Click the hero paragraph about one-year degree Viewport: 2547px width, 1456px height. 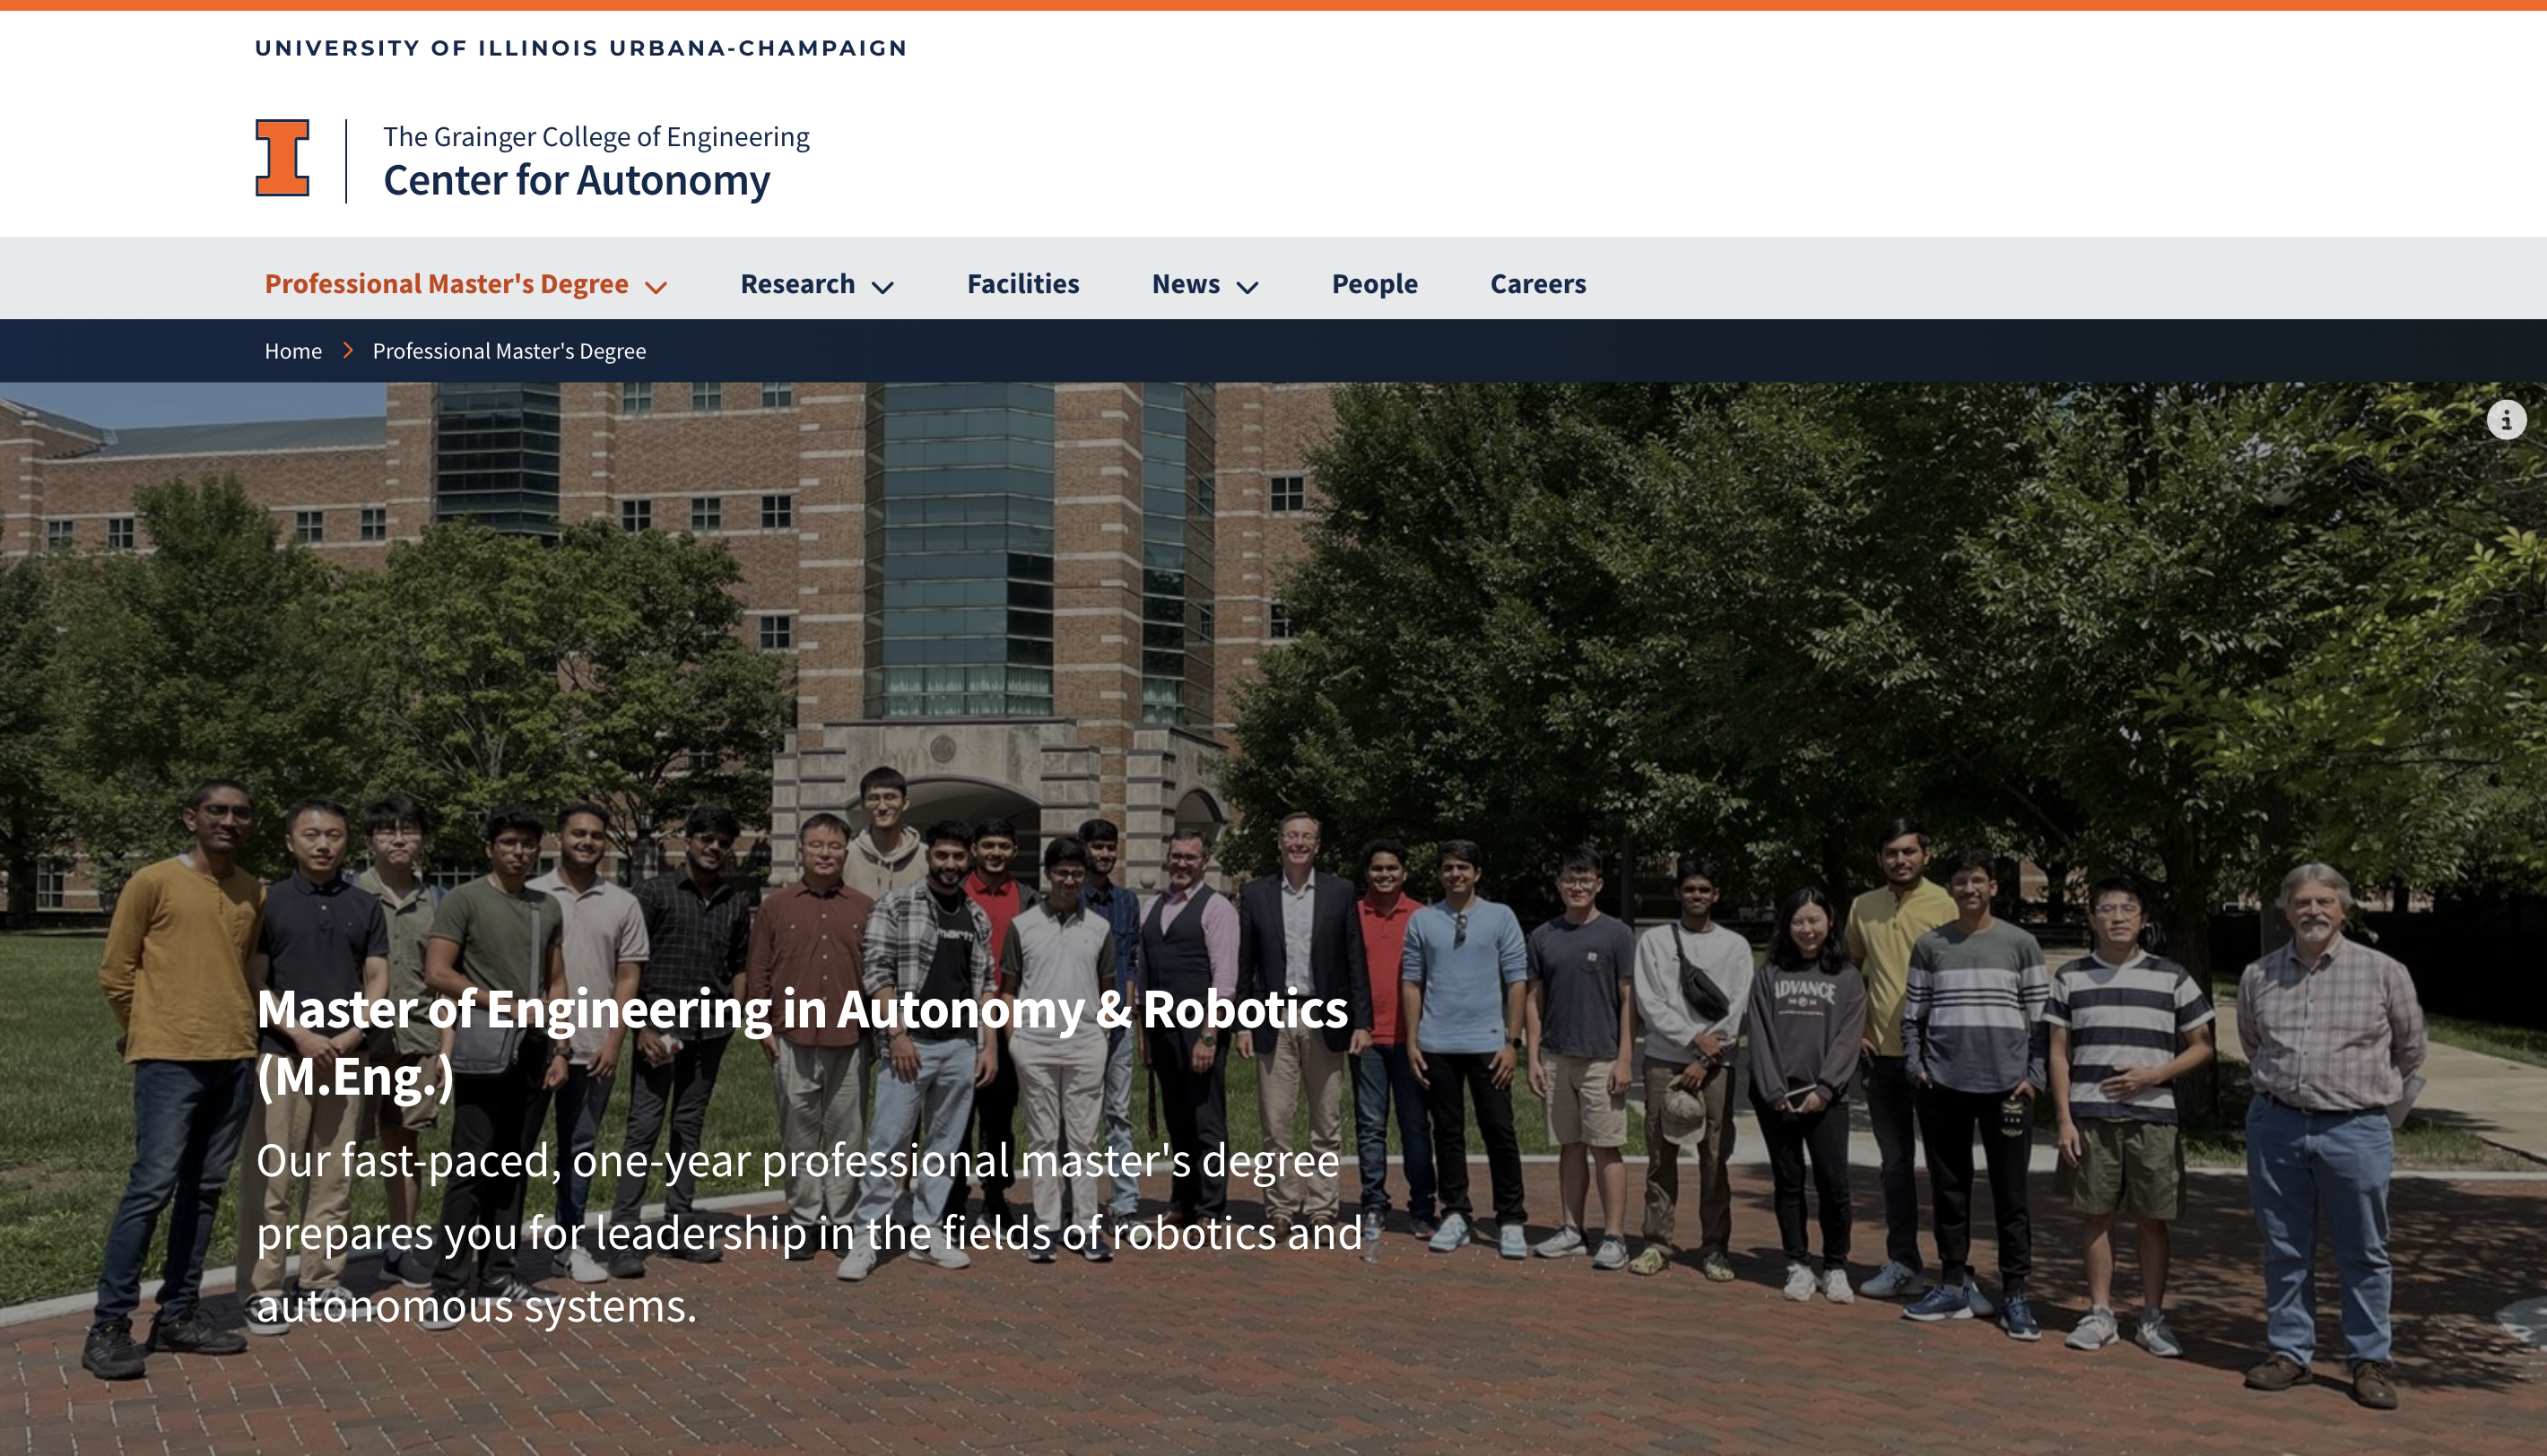coord(809,1233)
